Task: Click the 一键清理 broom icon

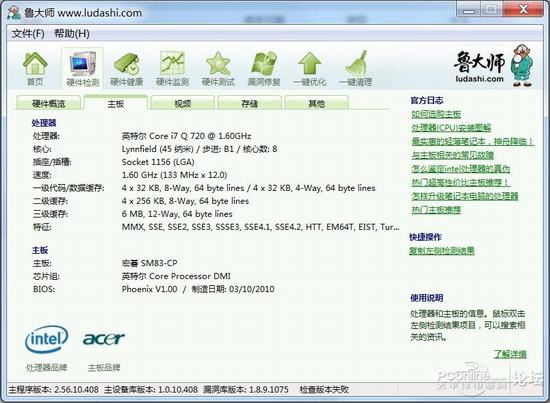Action: (x=356, y=69)
